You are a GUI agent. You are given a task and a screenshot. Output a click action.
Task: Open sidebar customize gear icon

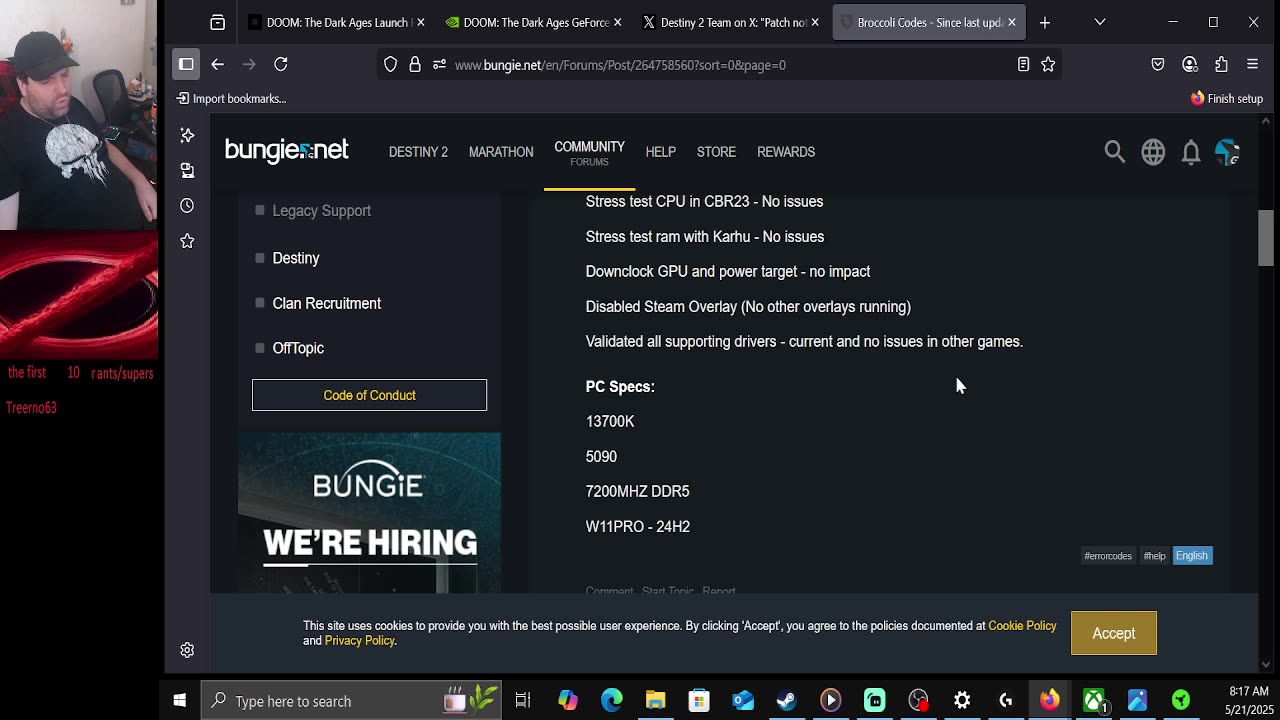[187, 650]
